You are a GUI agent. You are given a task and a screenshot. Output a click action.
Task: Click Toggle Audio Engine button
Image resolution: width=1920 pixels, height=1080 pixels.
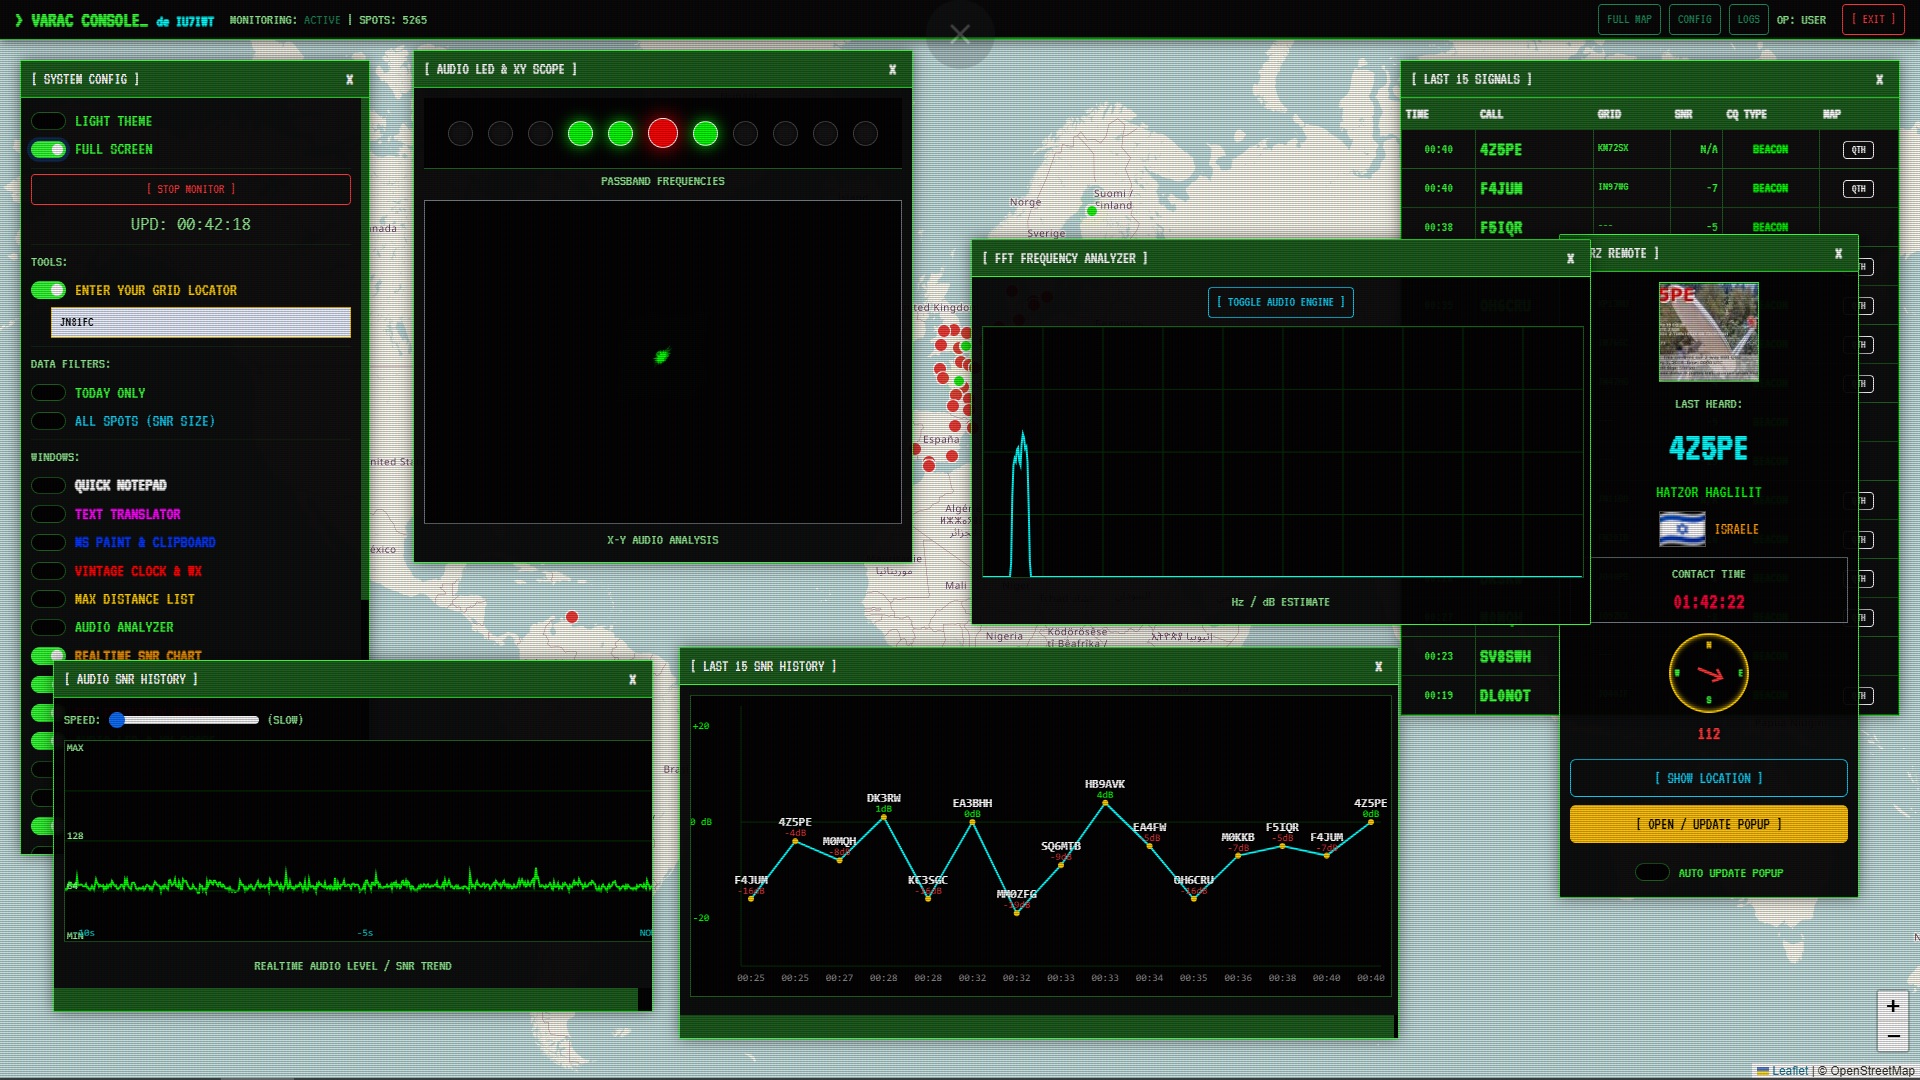(1280, 302)
